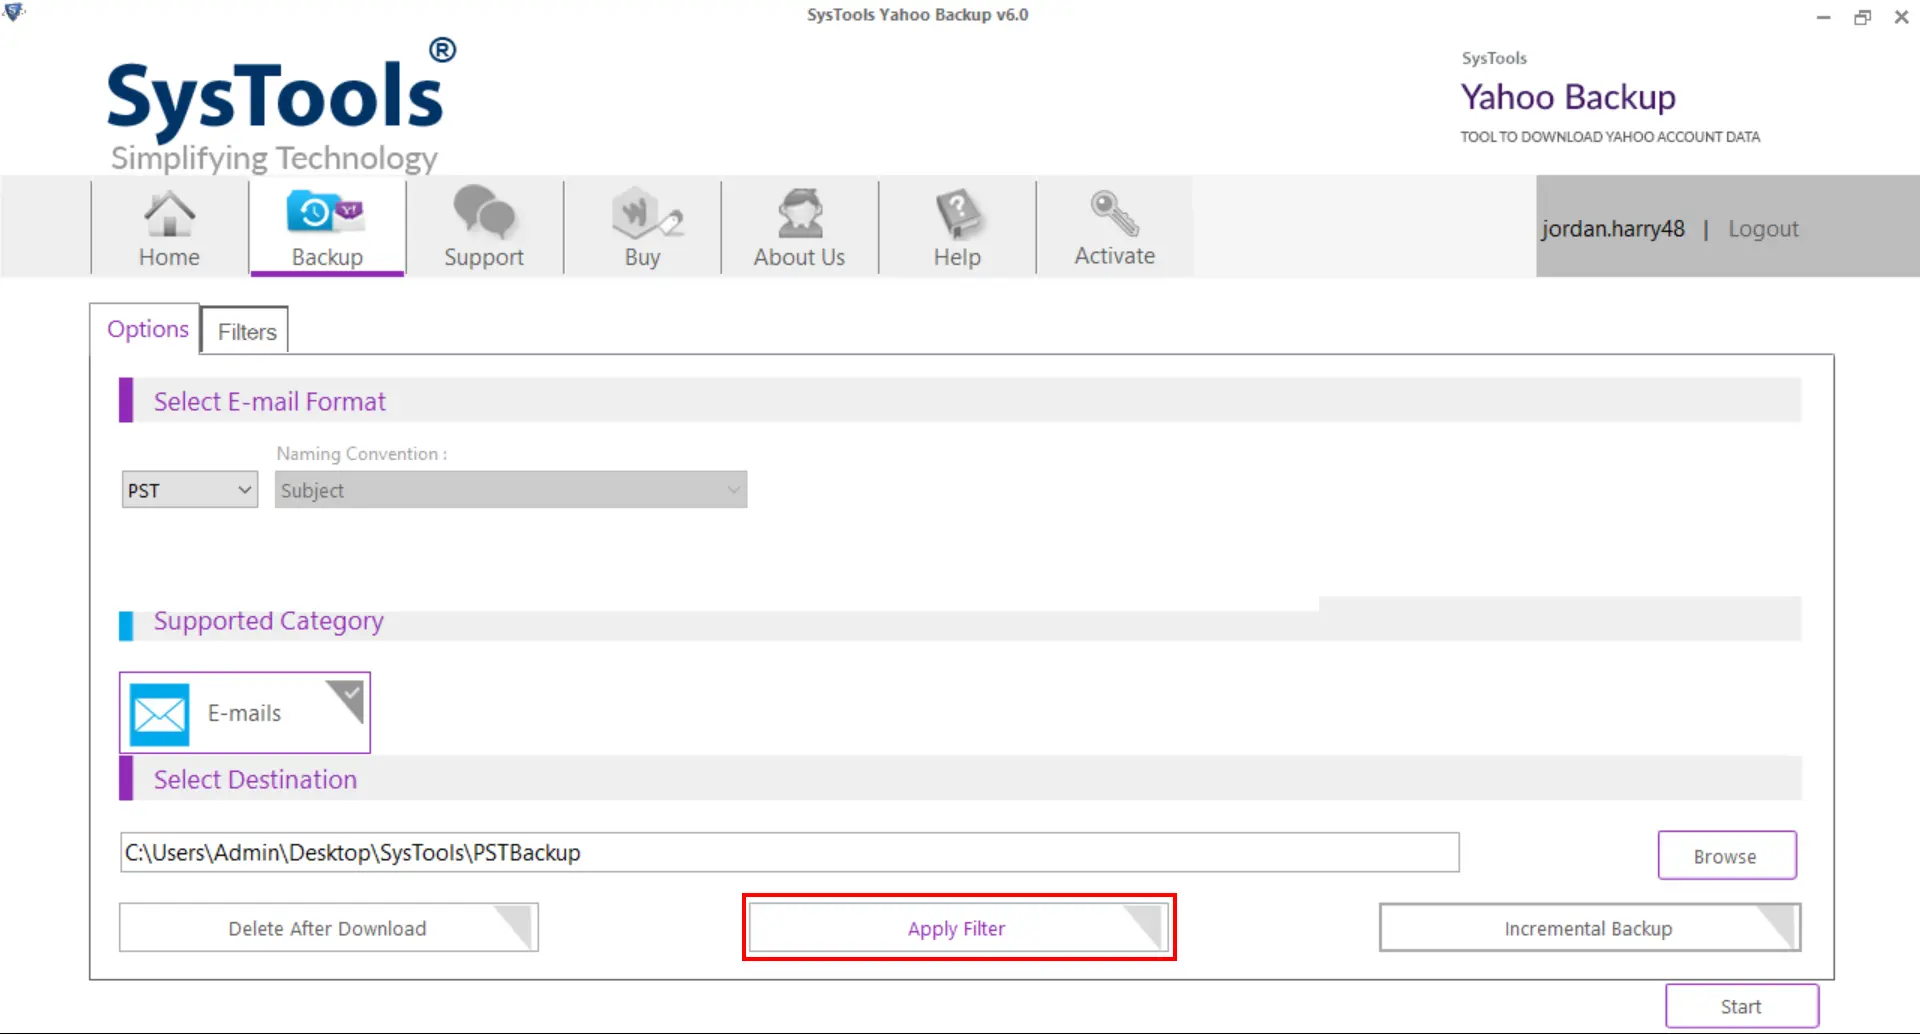Image resolution: width=1920 pixels, height=1034 pixels.
Task: Minimize the SysTools Yahoo Backup window
Action: [1824, 17]
